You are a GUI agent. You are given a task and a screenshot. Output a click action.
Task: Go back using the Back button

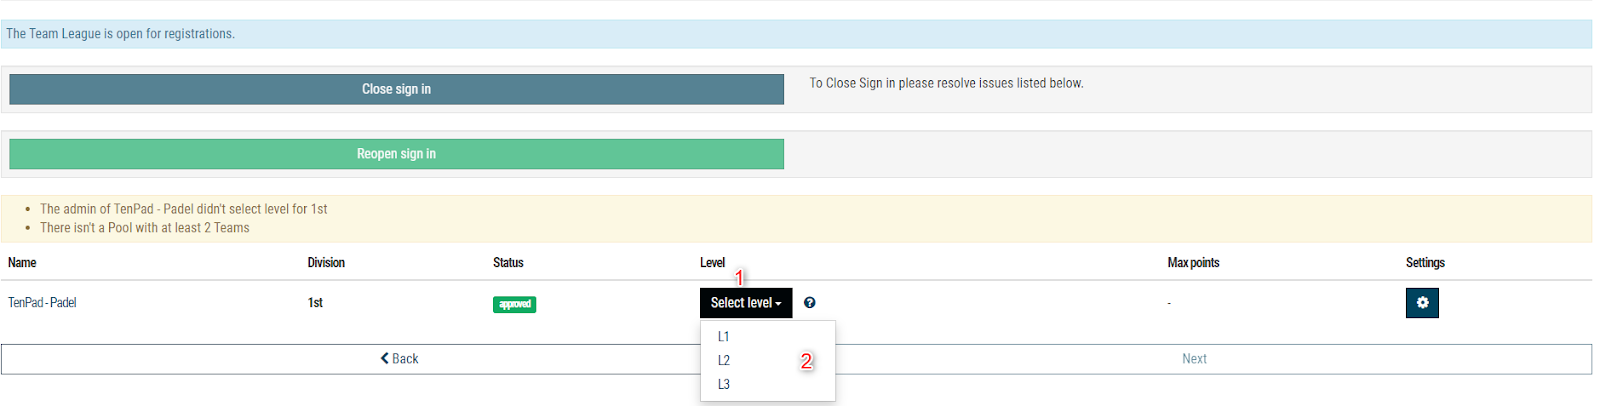tap(399, 359)
